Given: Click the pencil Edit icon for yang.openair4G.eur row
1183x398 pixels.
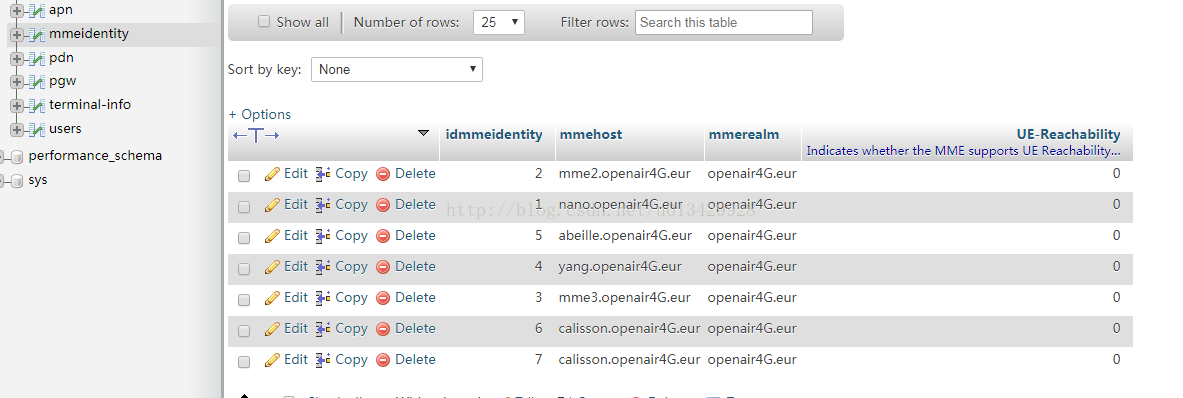Looking at the screenshot, I should pyautogui.click(x=272, y=267).
